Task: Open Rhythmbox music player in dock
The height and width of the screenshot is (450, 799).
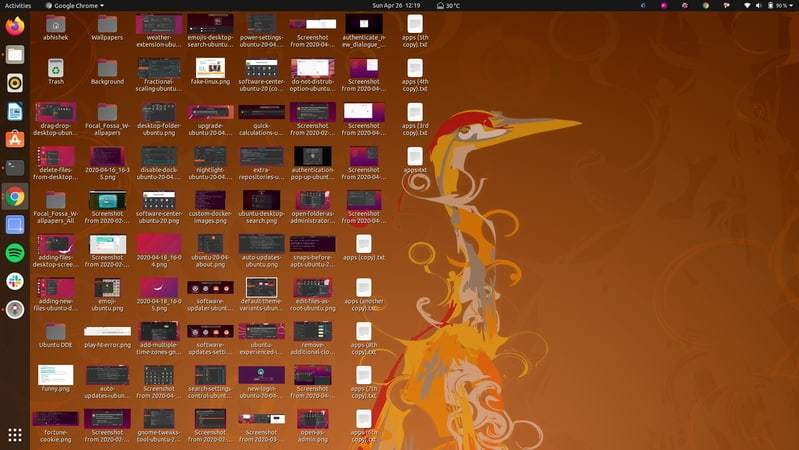Action: coord(14,83)
